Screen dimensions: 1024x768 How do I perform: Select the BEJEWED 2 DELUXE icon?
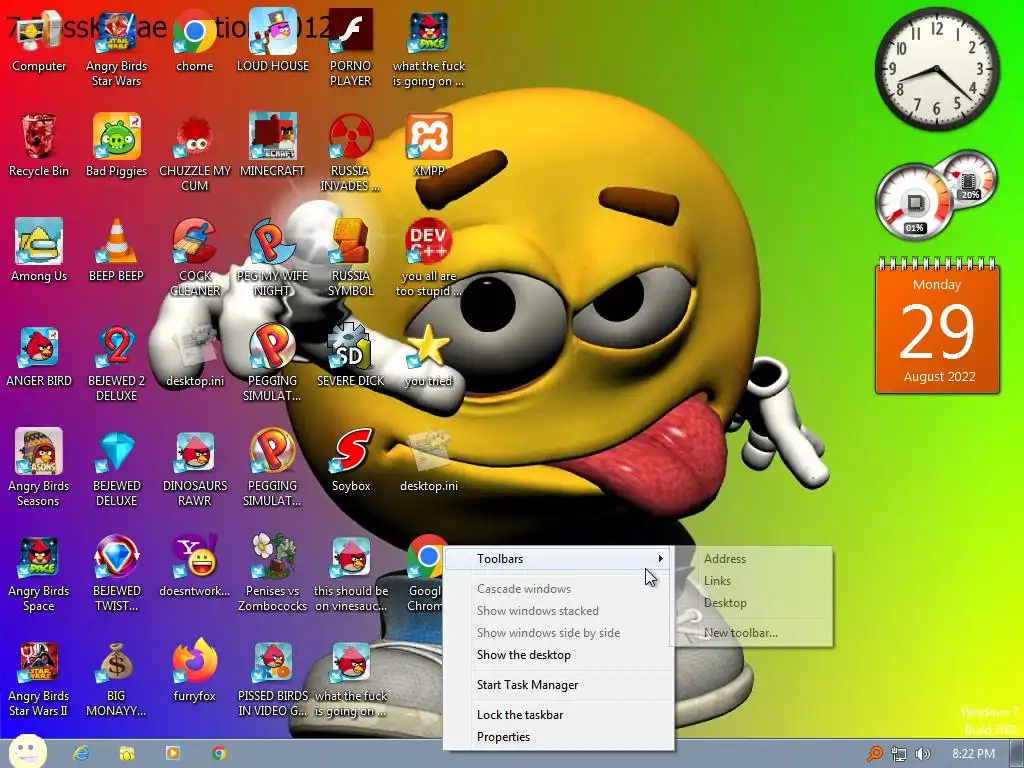pos(116,363)
